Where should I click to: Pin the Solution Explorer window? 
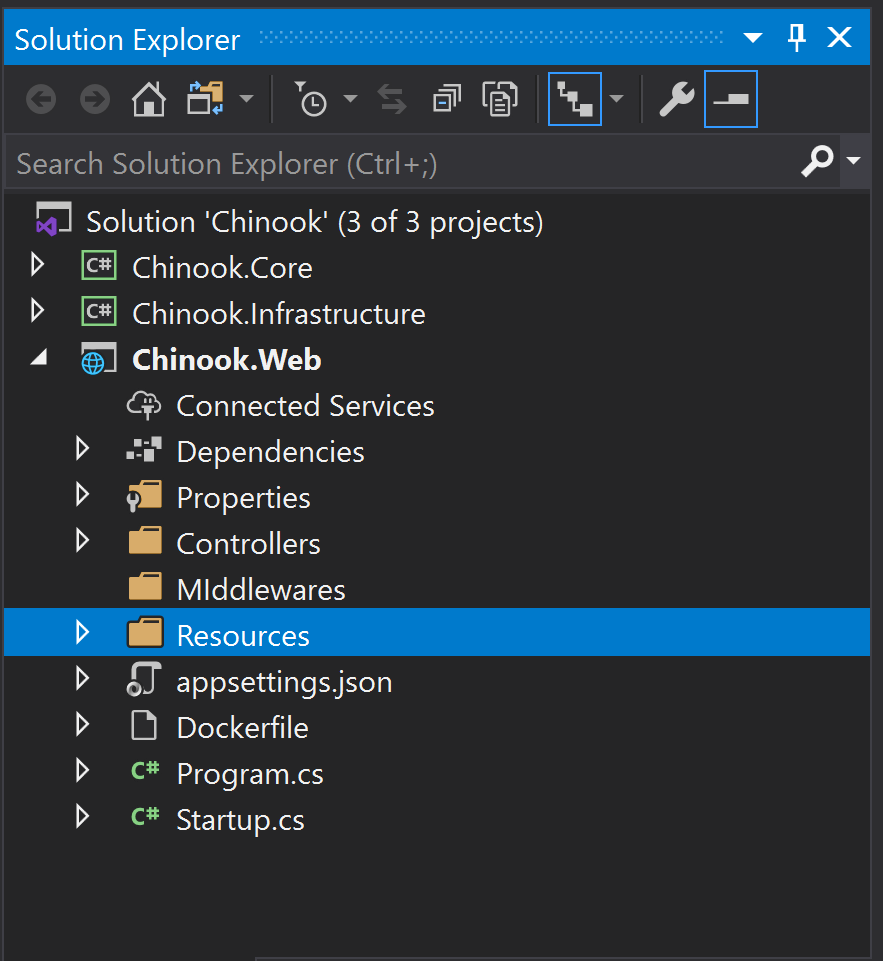pyautogui.click(x=797, y=37)
